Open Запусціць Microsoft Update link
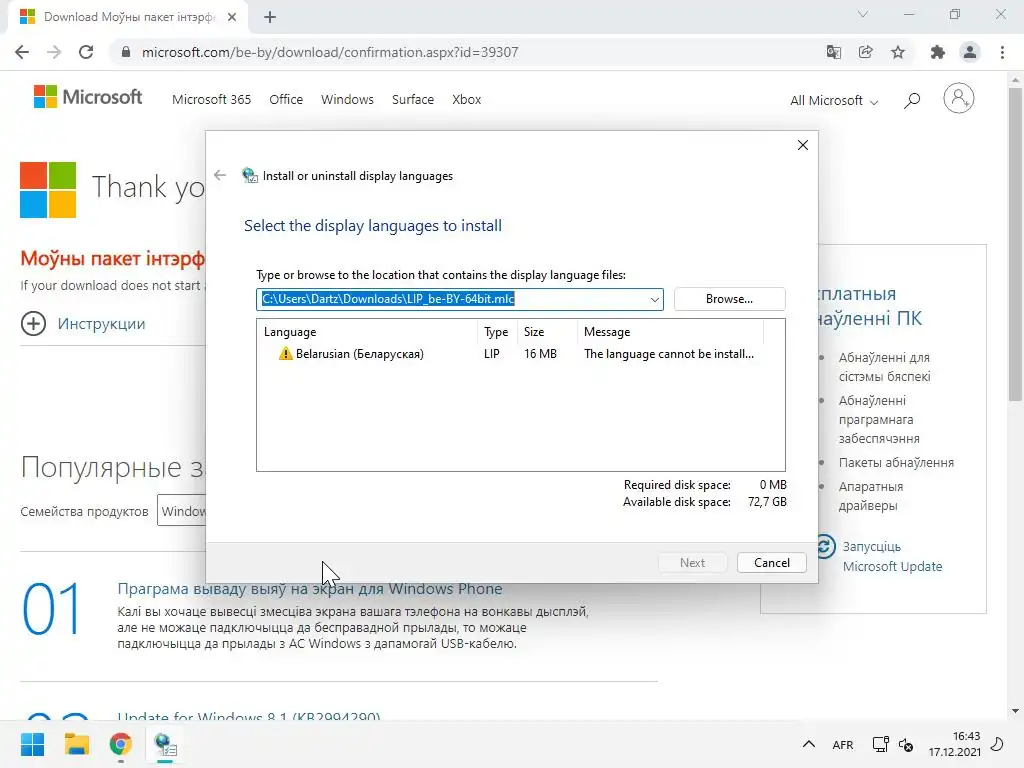The width and height of the screenshot is (1024, 768). click(892, 556)
